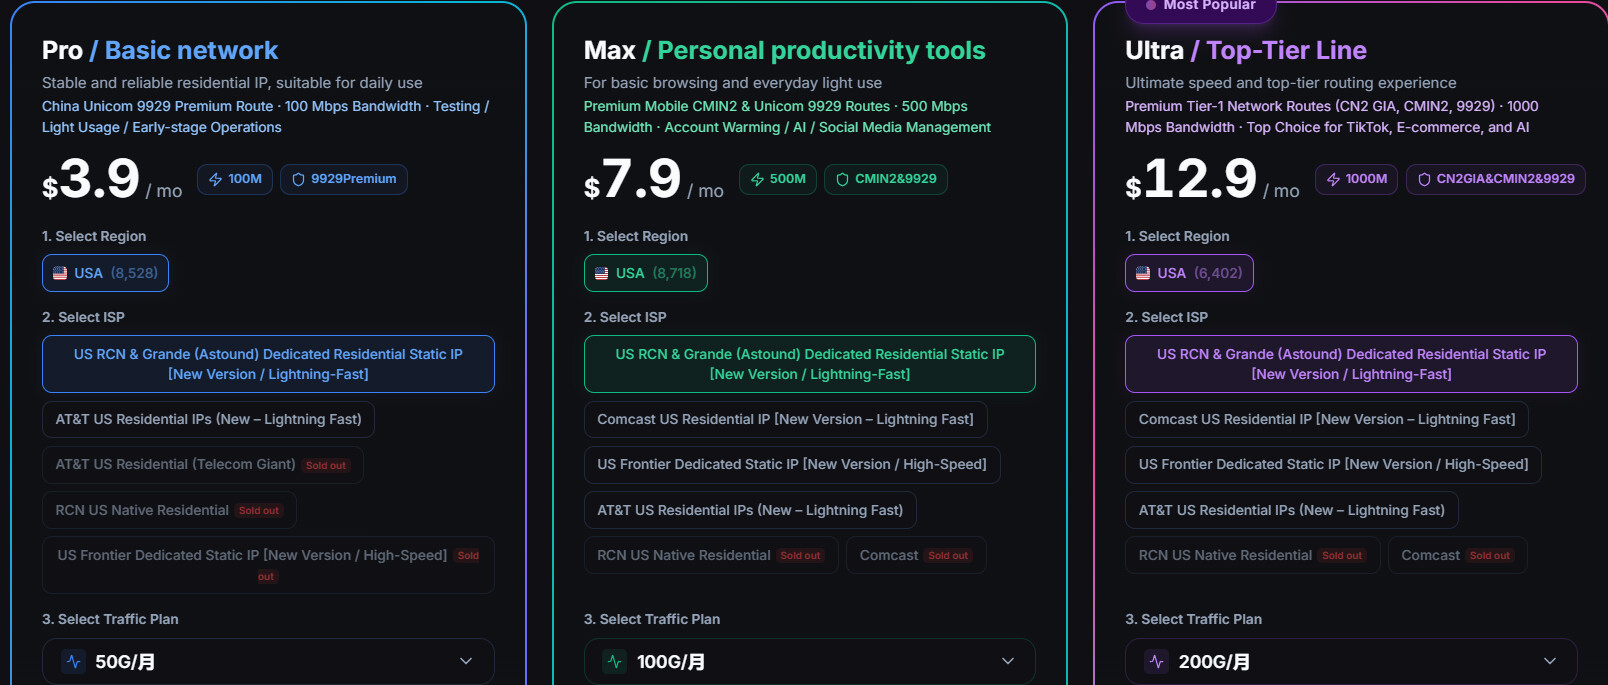Click sold-out RCN US Native Residential in Pro
Image resolution: width=1608 pixels, height=685 pixels.
pos(169,510)
